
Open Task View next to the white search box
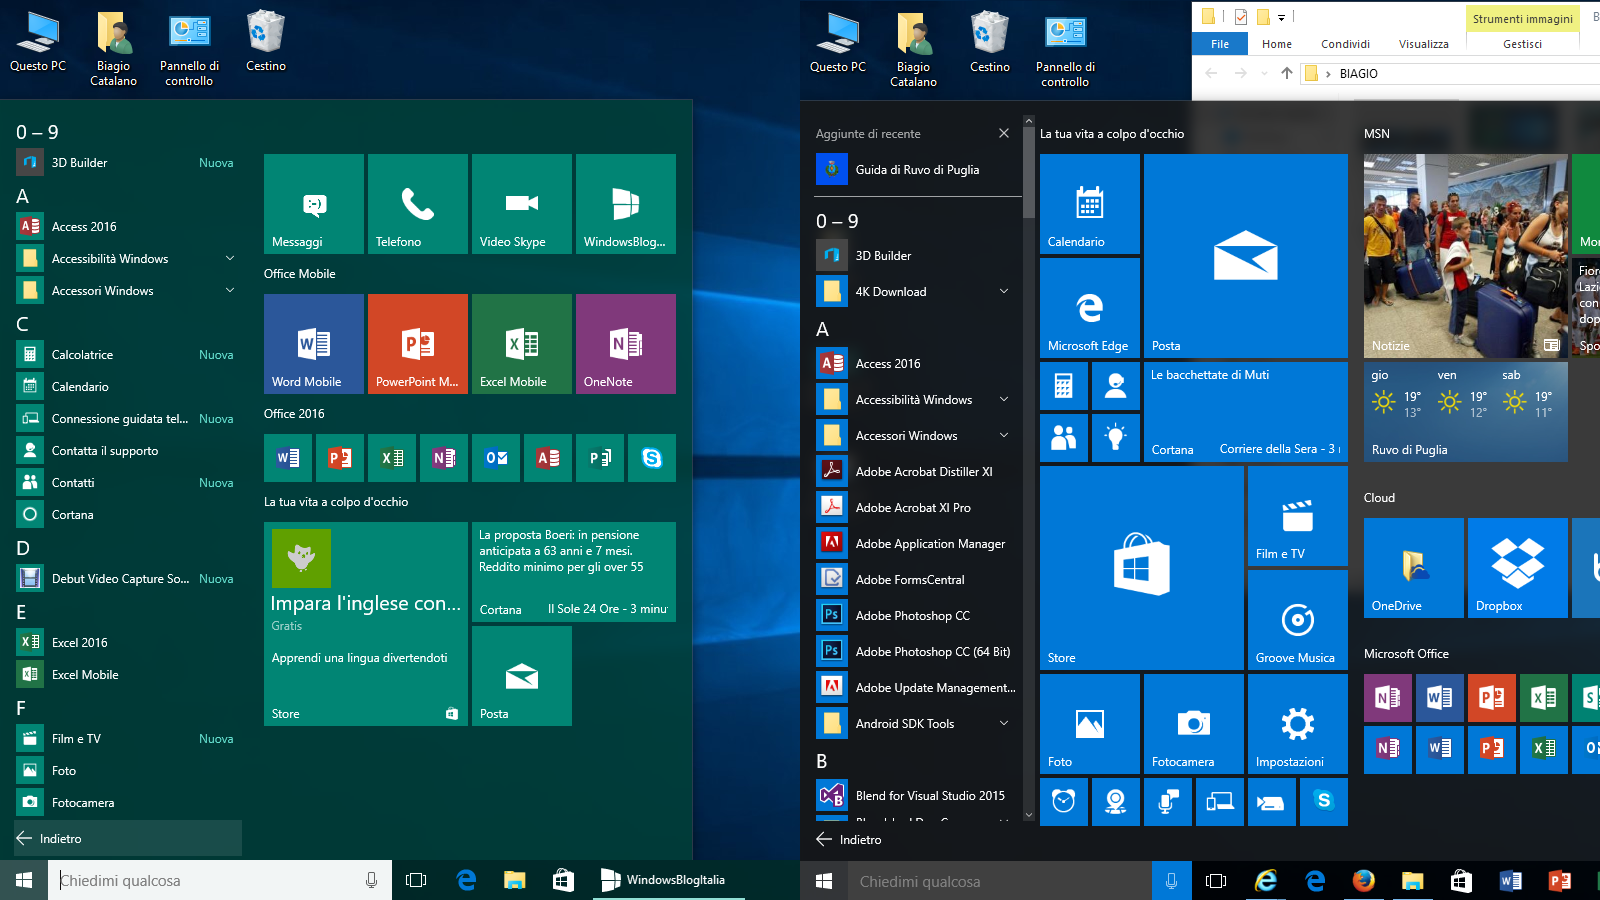coord(416,881)
